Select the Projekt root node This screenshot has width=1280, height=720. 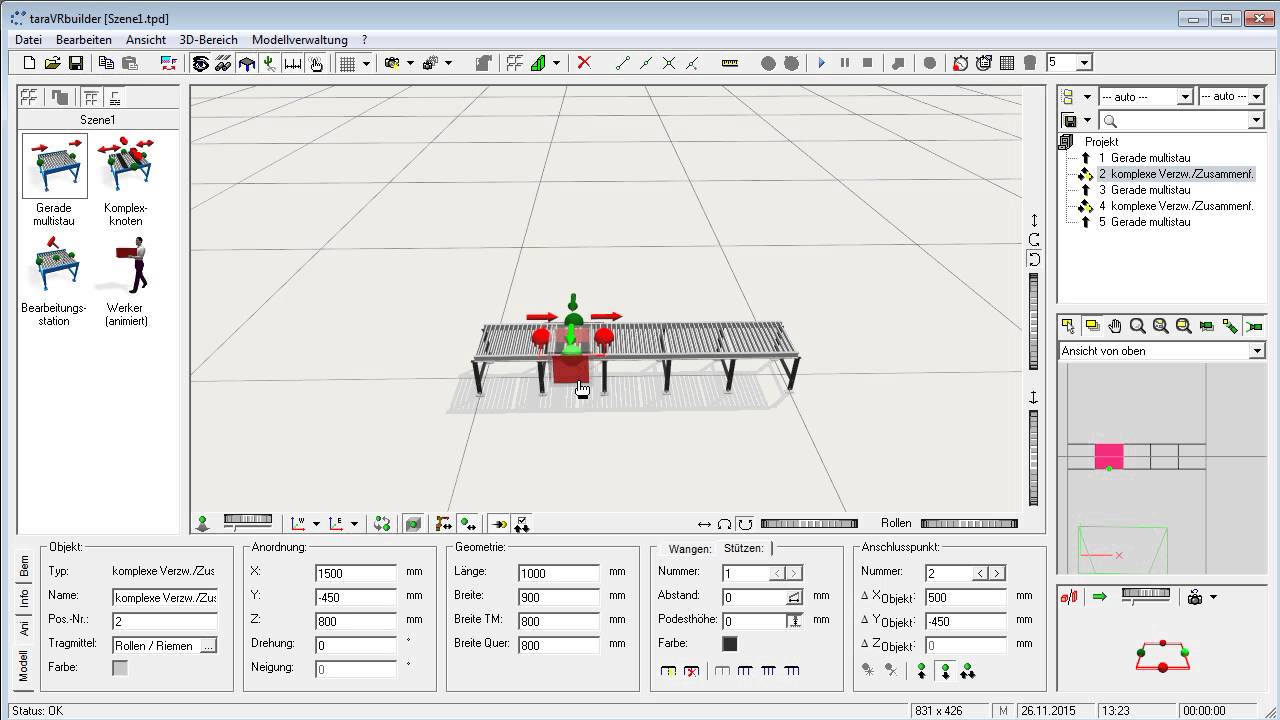1101,142
